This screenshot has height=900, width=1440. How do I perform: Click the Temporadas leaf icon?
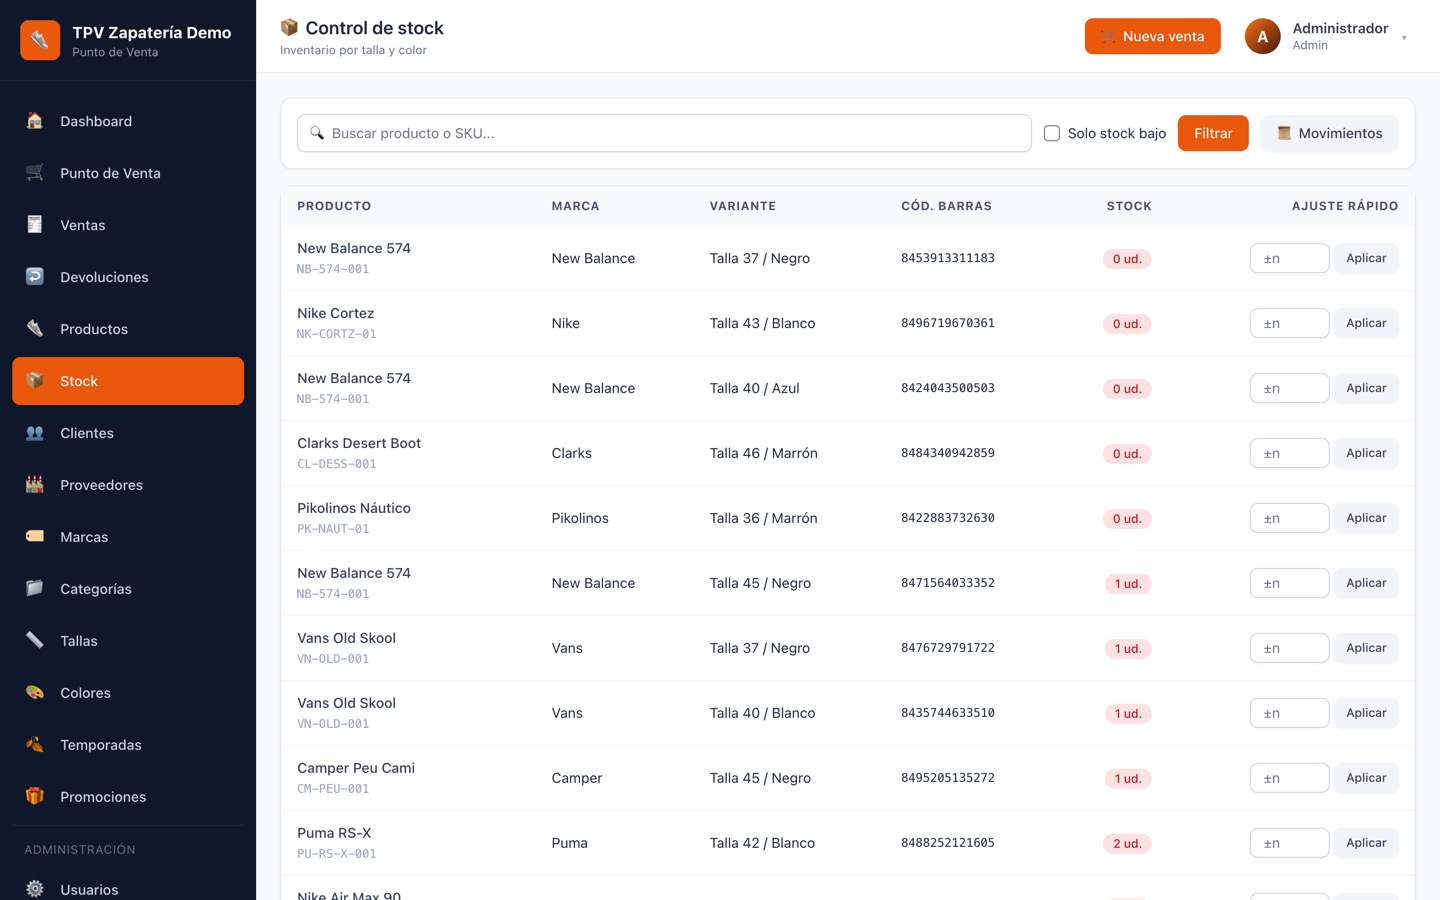click(35, 745)
